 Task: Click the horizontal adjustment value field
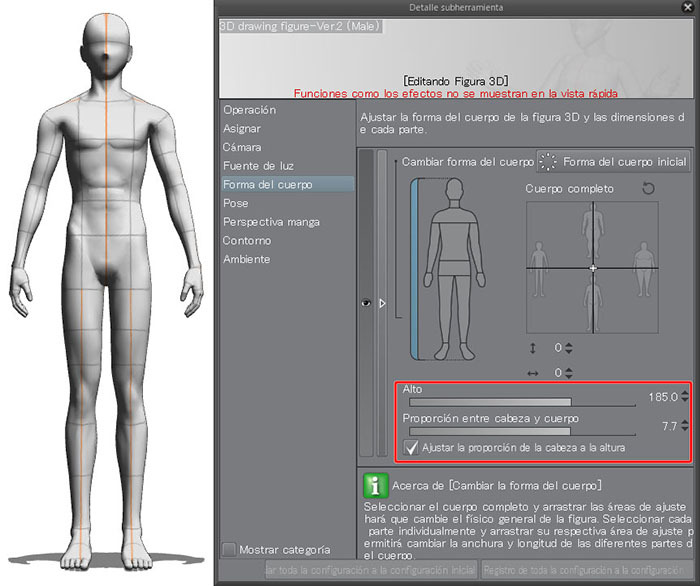tap(557, 373)
